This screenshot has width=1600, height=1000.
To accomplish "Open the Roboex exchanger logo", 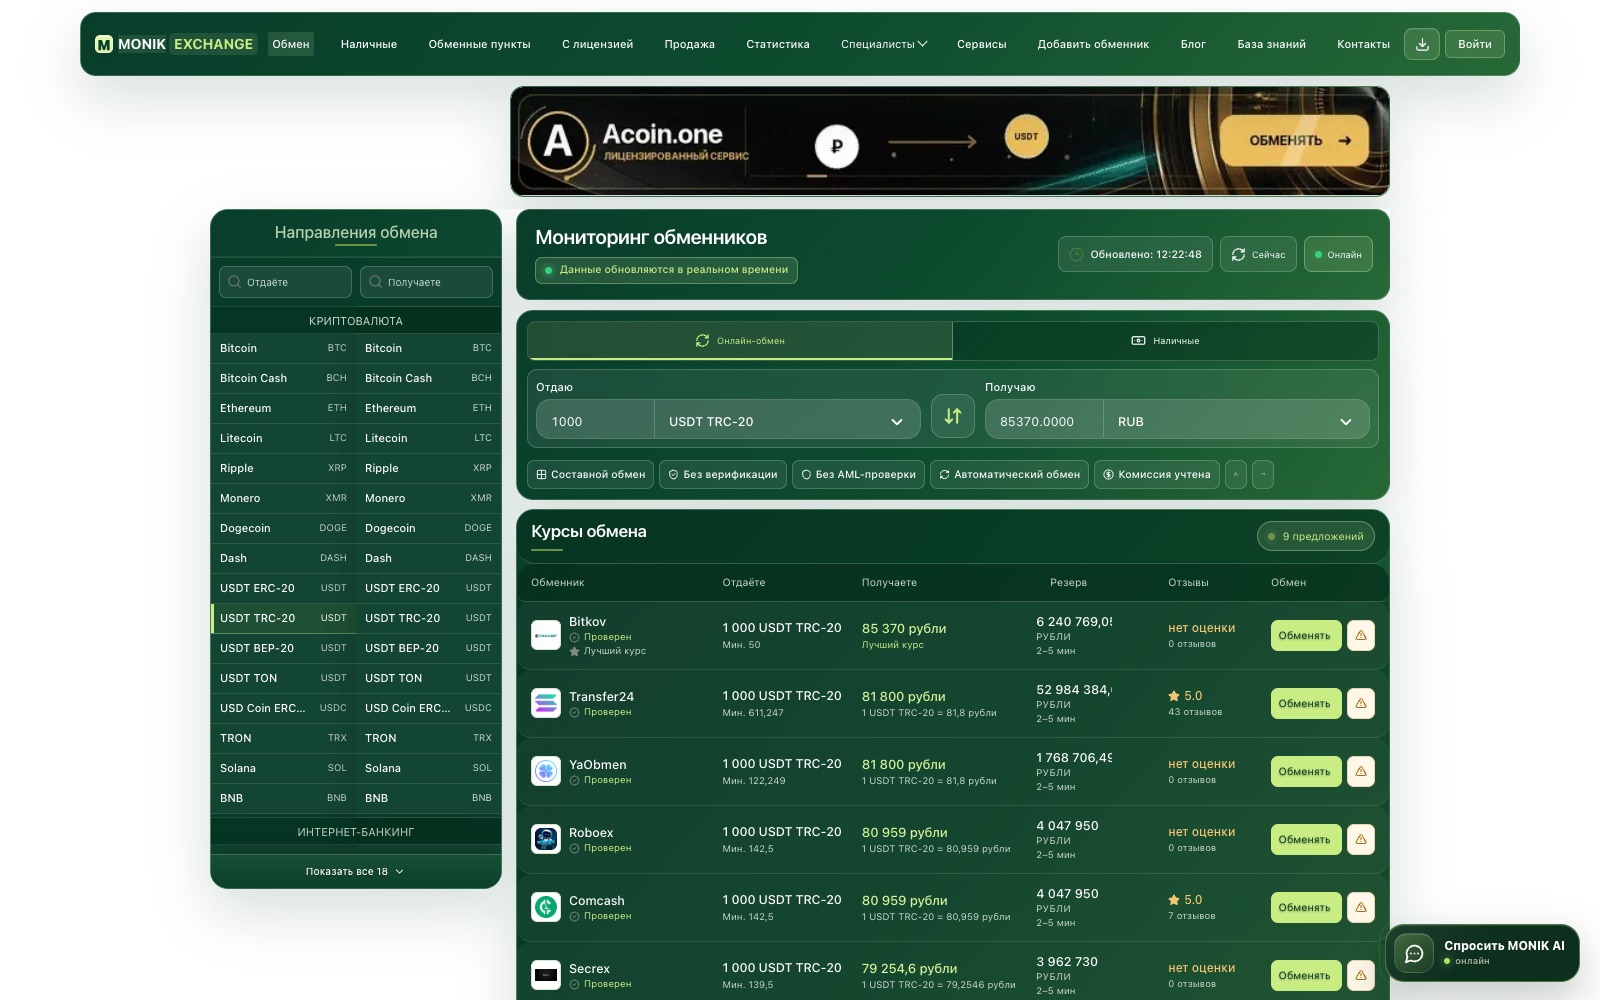I will 546,839.
